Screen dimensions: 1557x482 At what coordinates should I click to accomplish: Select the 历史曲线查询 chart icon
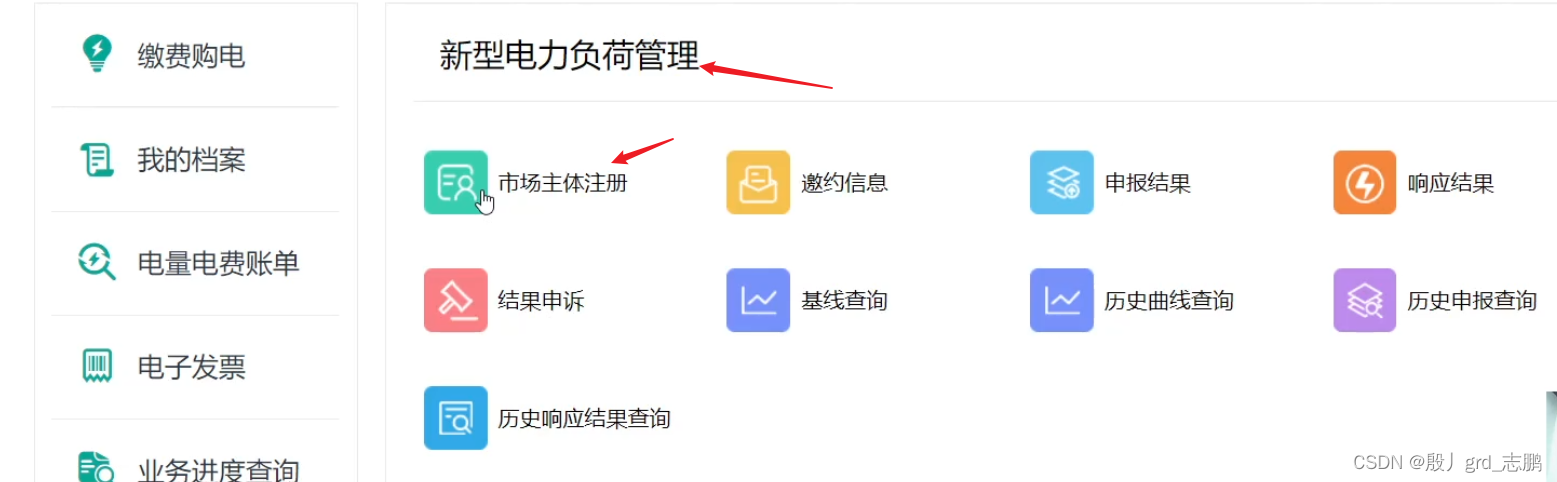coord(1062,300)
